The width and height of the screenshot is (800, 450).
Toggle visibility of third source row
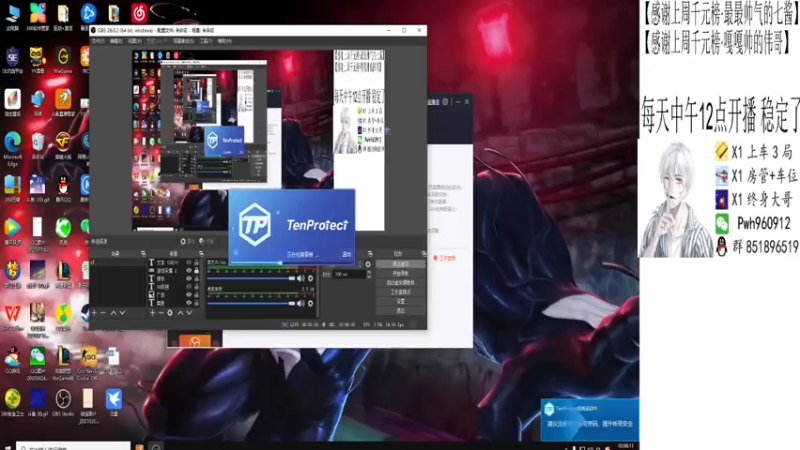click(x=189, y=279)
